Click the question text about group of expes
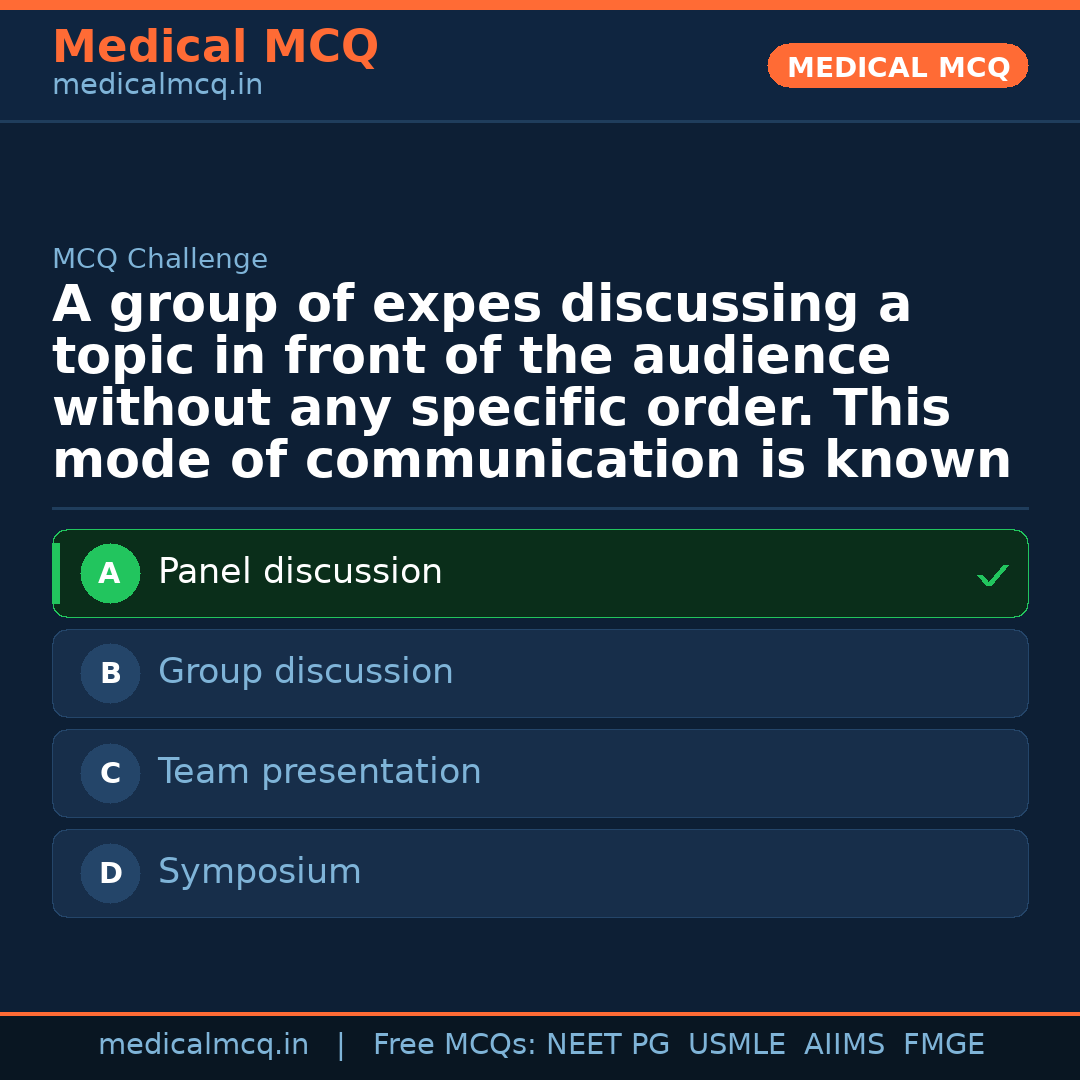This screenshot has height=1080, width=1080. pos(532,381)
